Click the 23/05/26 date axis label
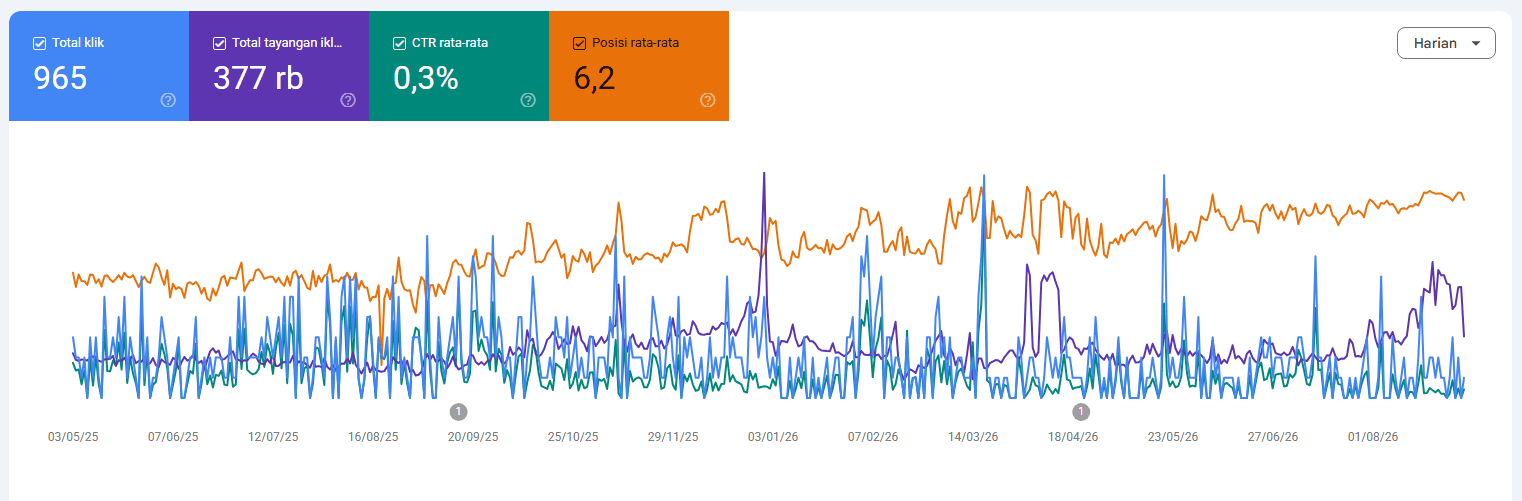The image size is (1522, 501). point(1173,437)
